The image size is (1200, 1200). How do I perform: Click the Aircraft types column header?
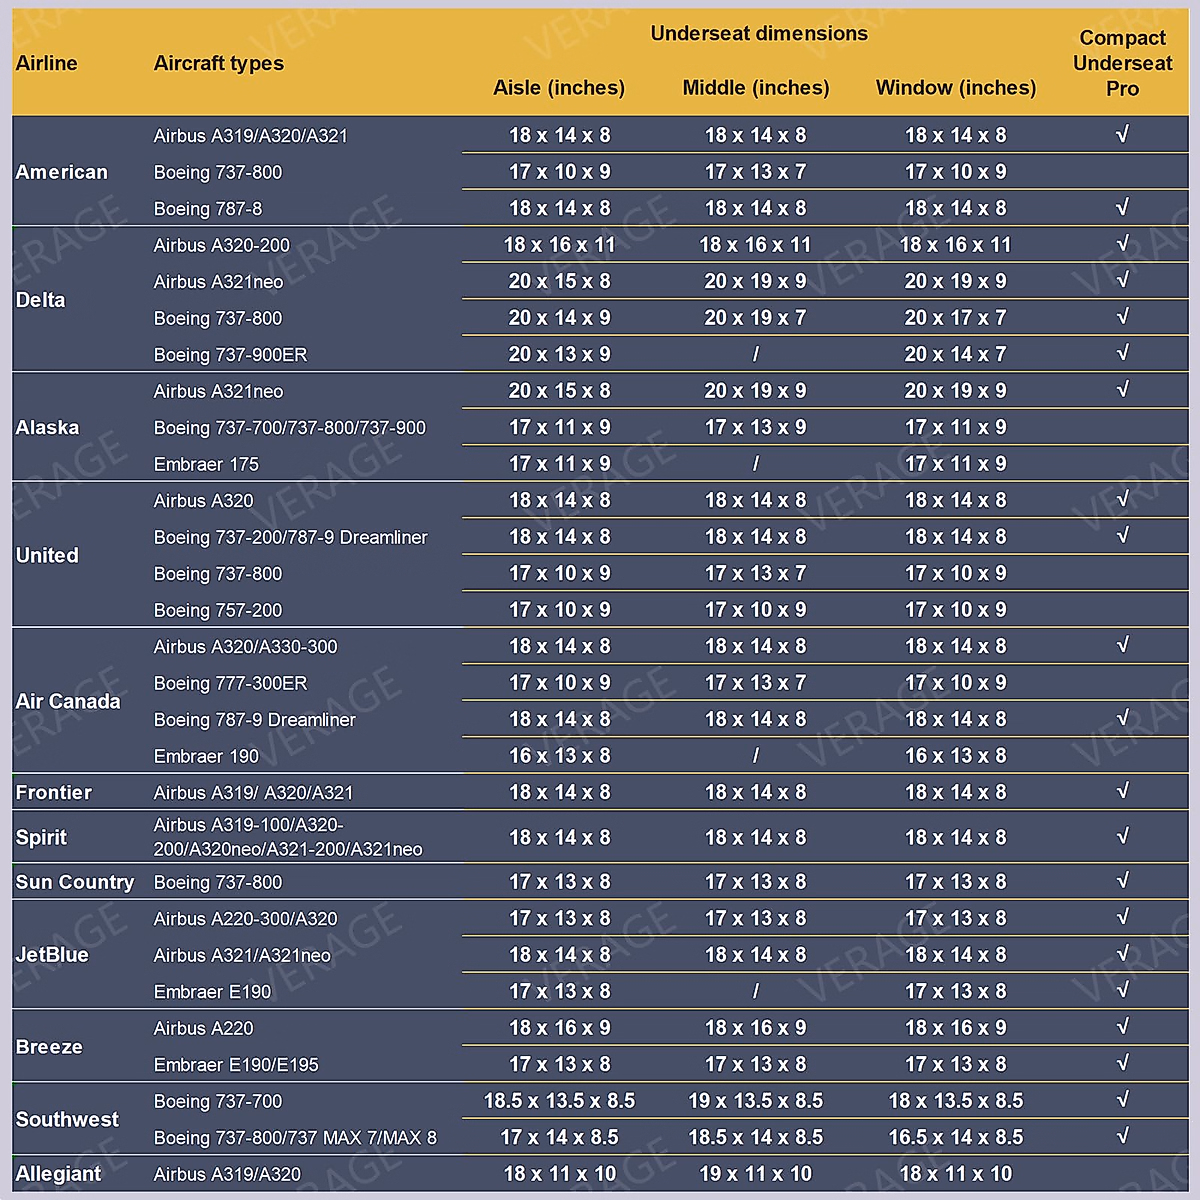click(219, 64)
